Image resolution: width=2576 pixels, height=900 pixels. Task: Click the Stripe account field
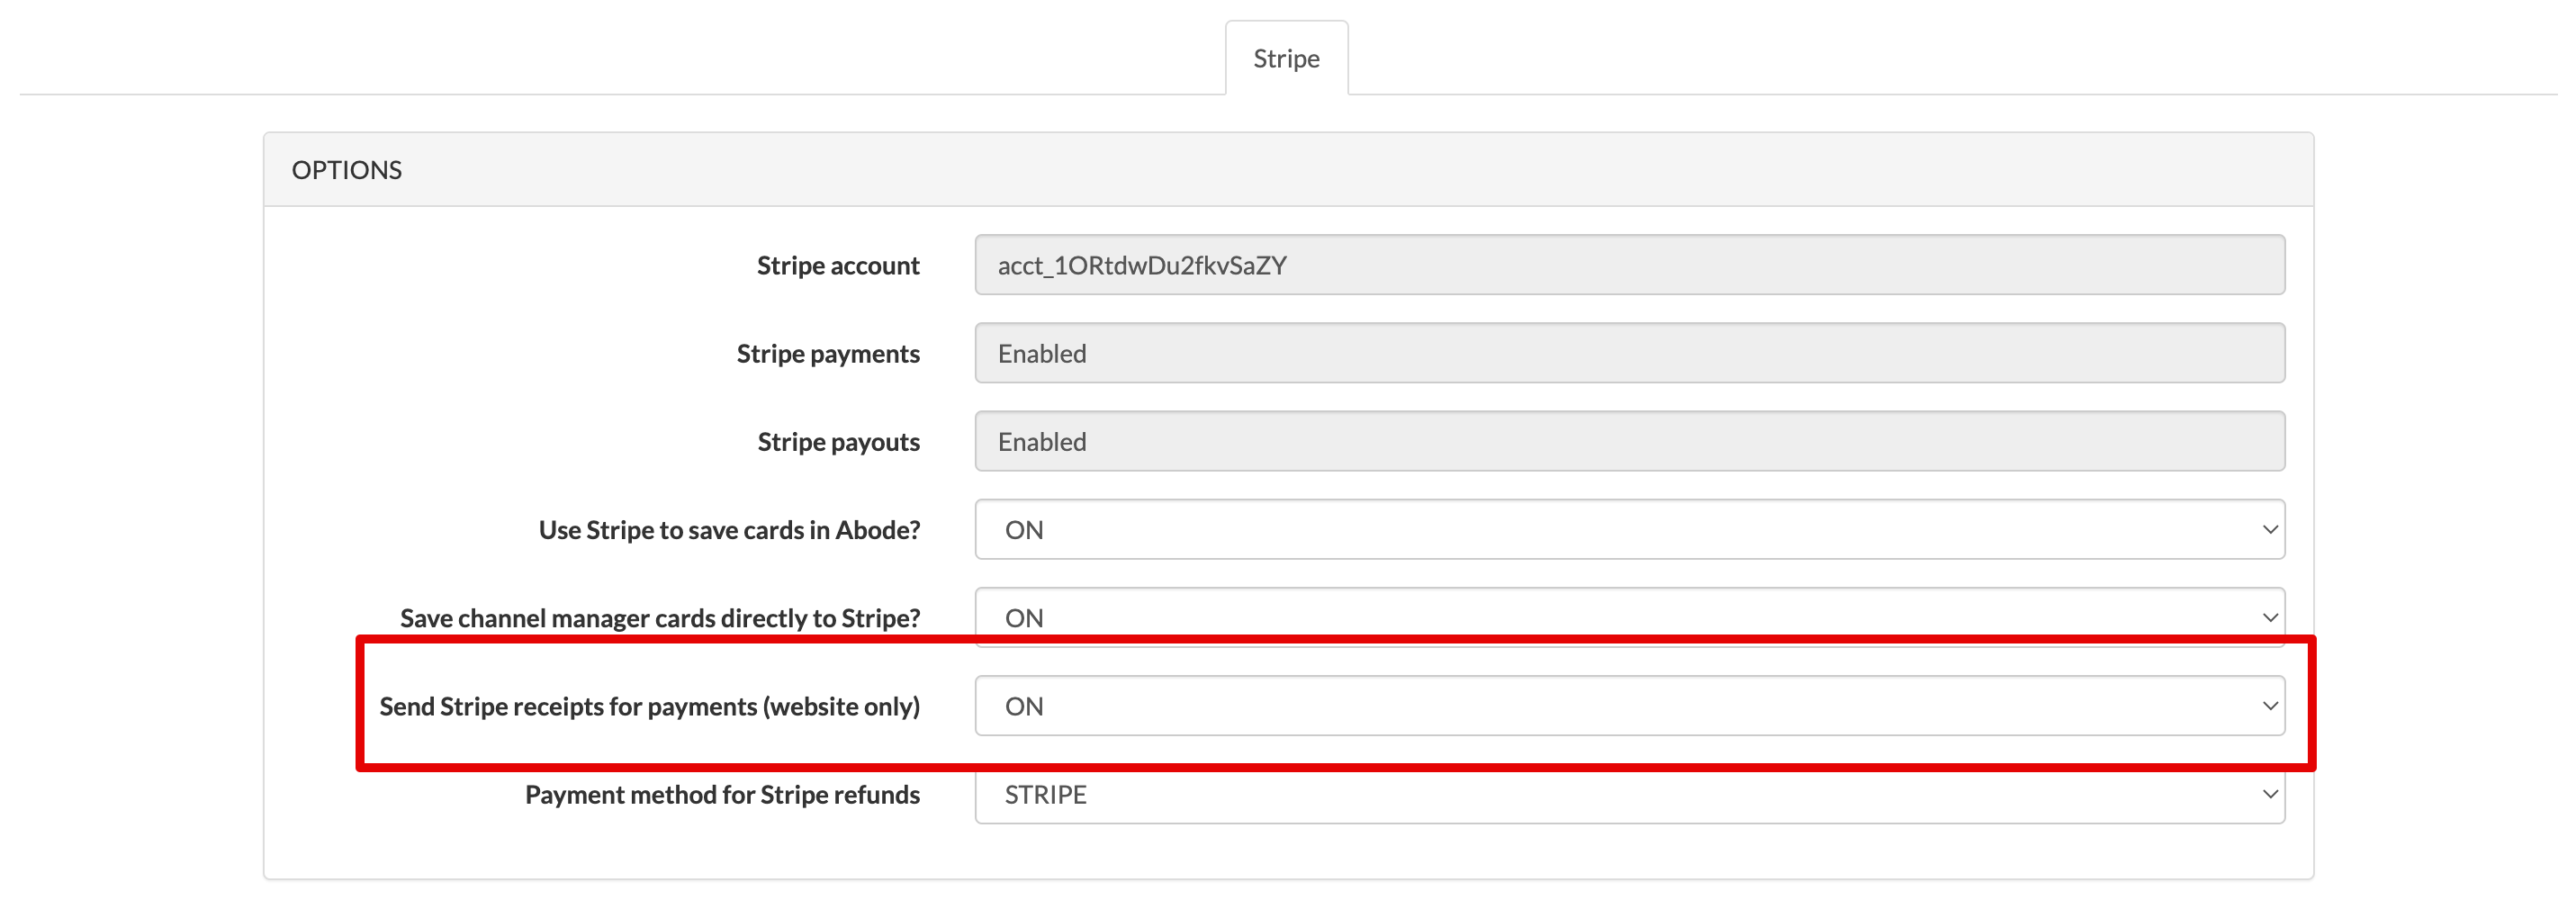coord(1629,265)
